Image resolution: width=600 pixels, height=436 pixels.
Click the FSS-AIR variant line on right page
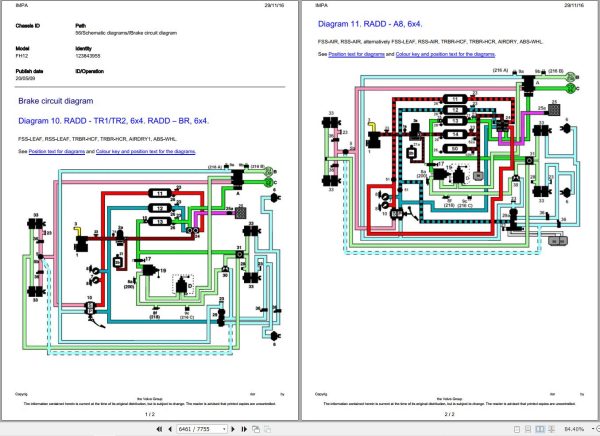pos(430,42)
